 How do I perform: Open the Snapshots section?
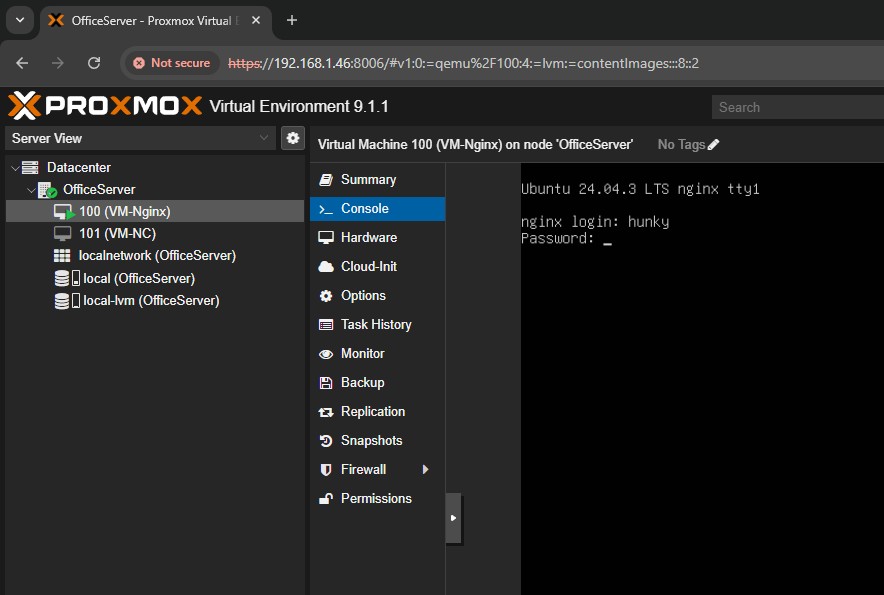pyautogui.click(x=371, y=441)
